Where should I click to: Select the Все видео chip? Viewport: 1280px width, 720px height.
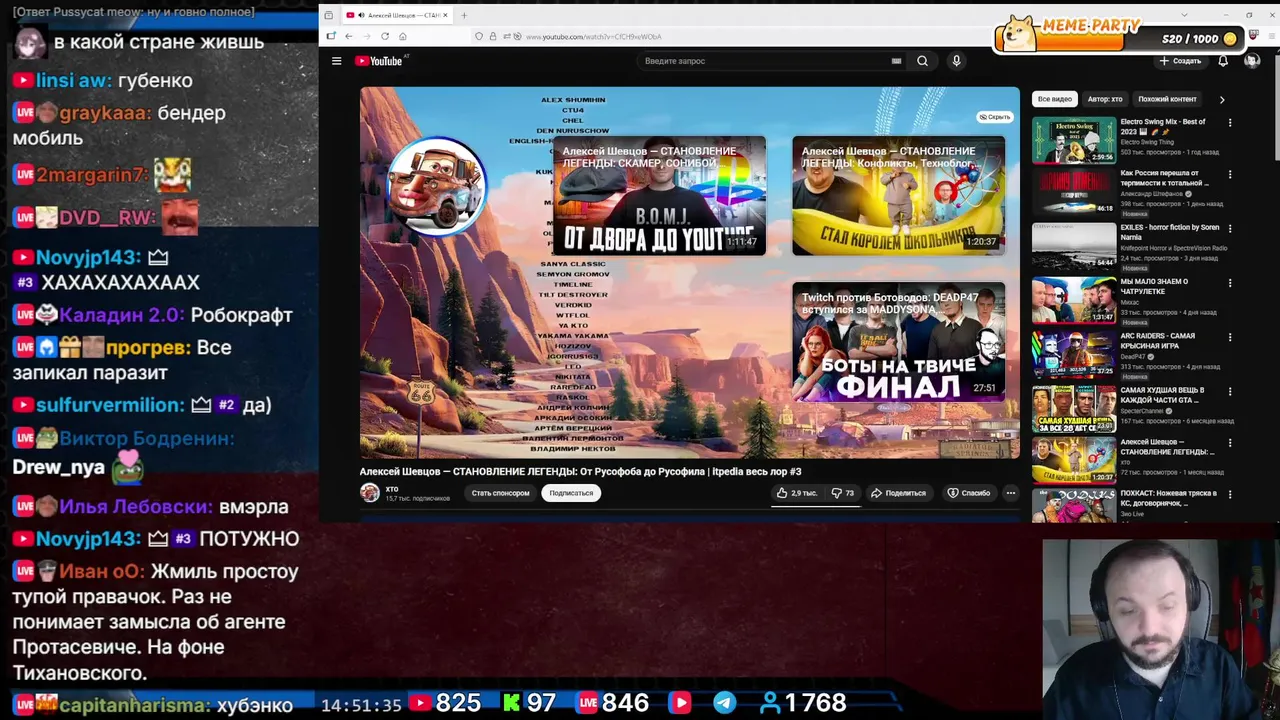coord(1054,99)
